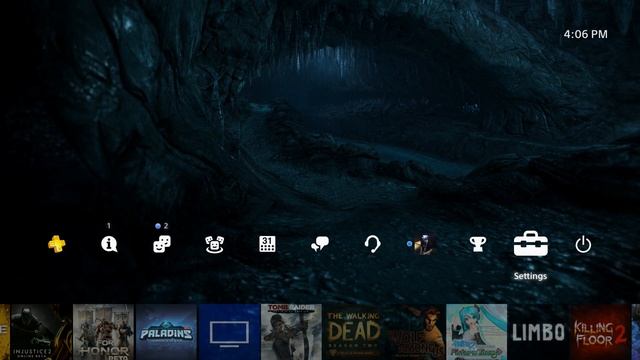The width and height of the screenshot is (640, 360).
Task: Open the TV & Video tile
Action: tap(229, 332)
